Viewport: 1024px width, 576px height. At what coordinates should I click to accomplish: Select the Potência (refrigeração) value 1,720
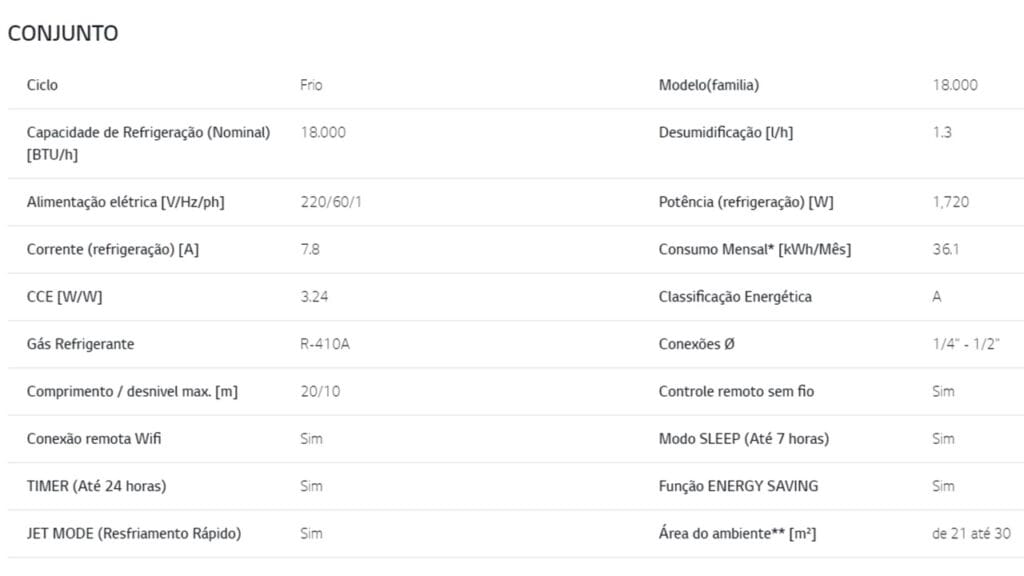pos(950,202)
